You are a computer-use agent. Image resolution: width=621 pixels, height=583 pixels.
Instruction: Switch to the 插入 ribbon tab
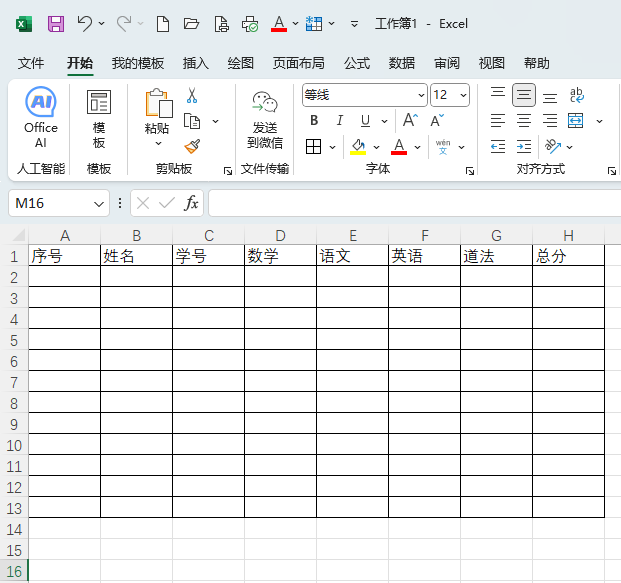[196, 63]
